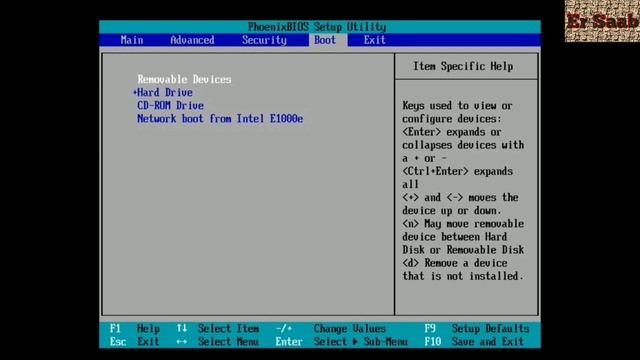The image size is (640, 360).
Task: Click the up-down arrows Select Item hint
Action: tap(218, 329)
